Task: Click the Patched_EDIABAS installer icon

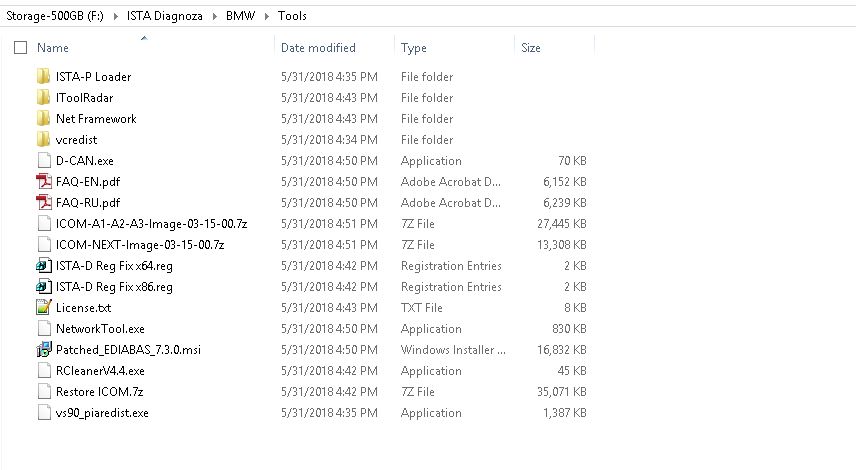Action: point(43,350)
